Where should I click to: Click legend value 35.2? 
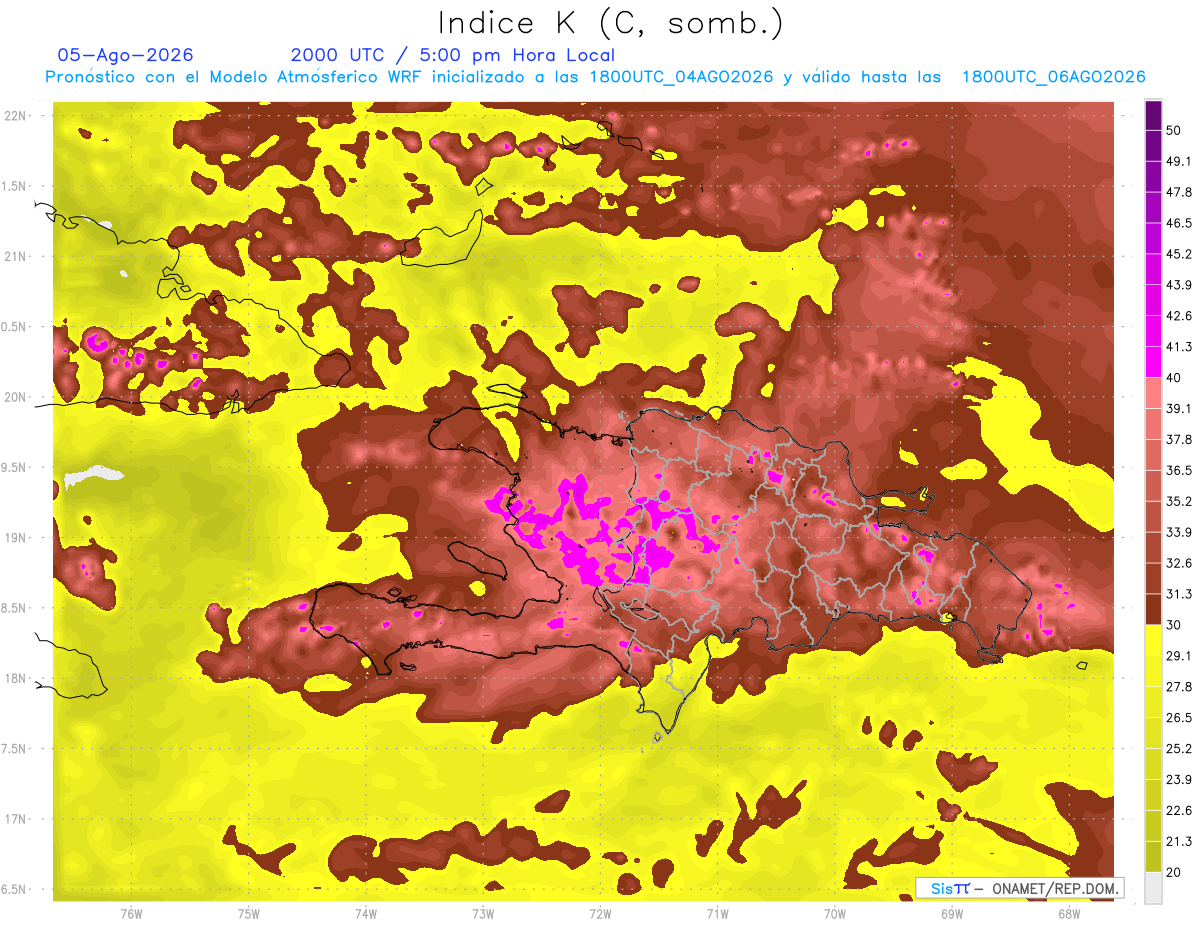click(1179, 501)
